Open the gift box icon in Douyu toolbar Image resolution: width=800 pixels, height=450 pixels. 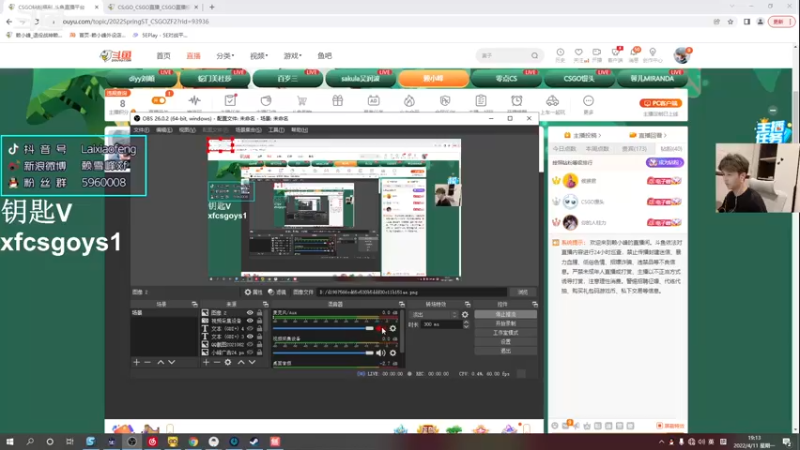point(338,101)
